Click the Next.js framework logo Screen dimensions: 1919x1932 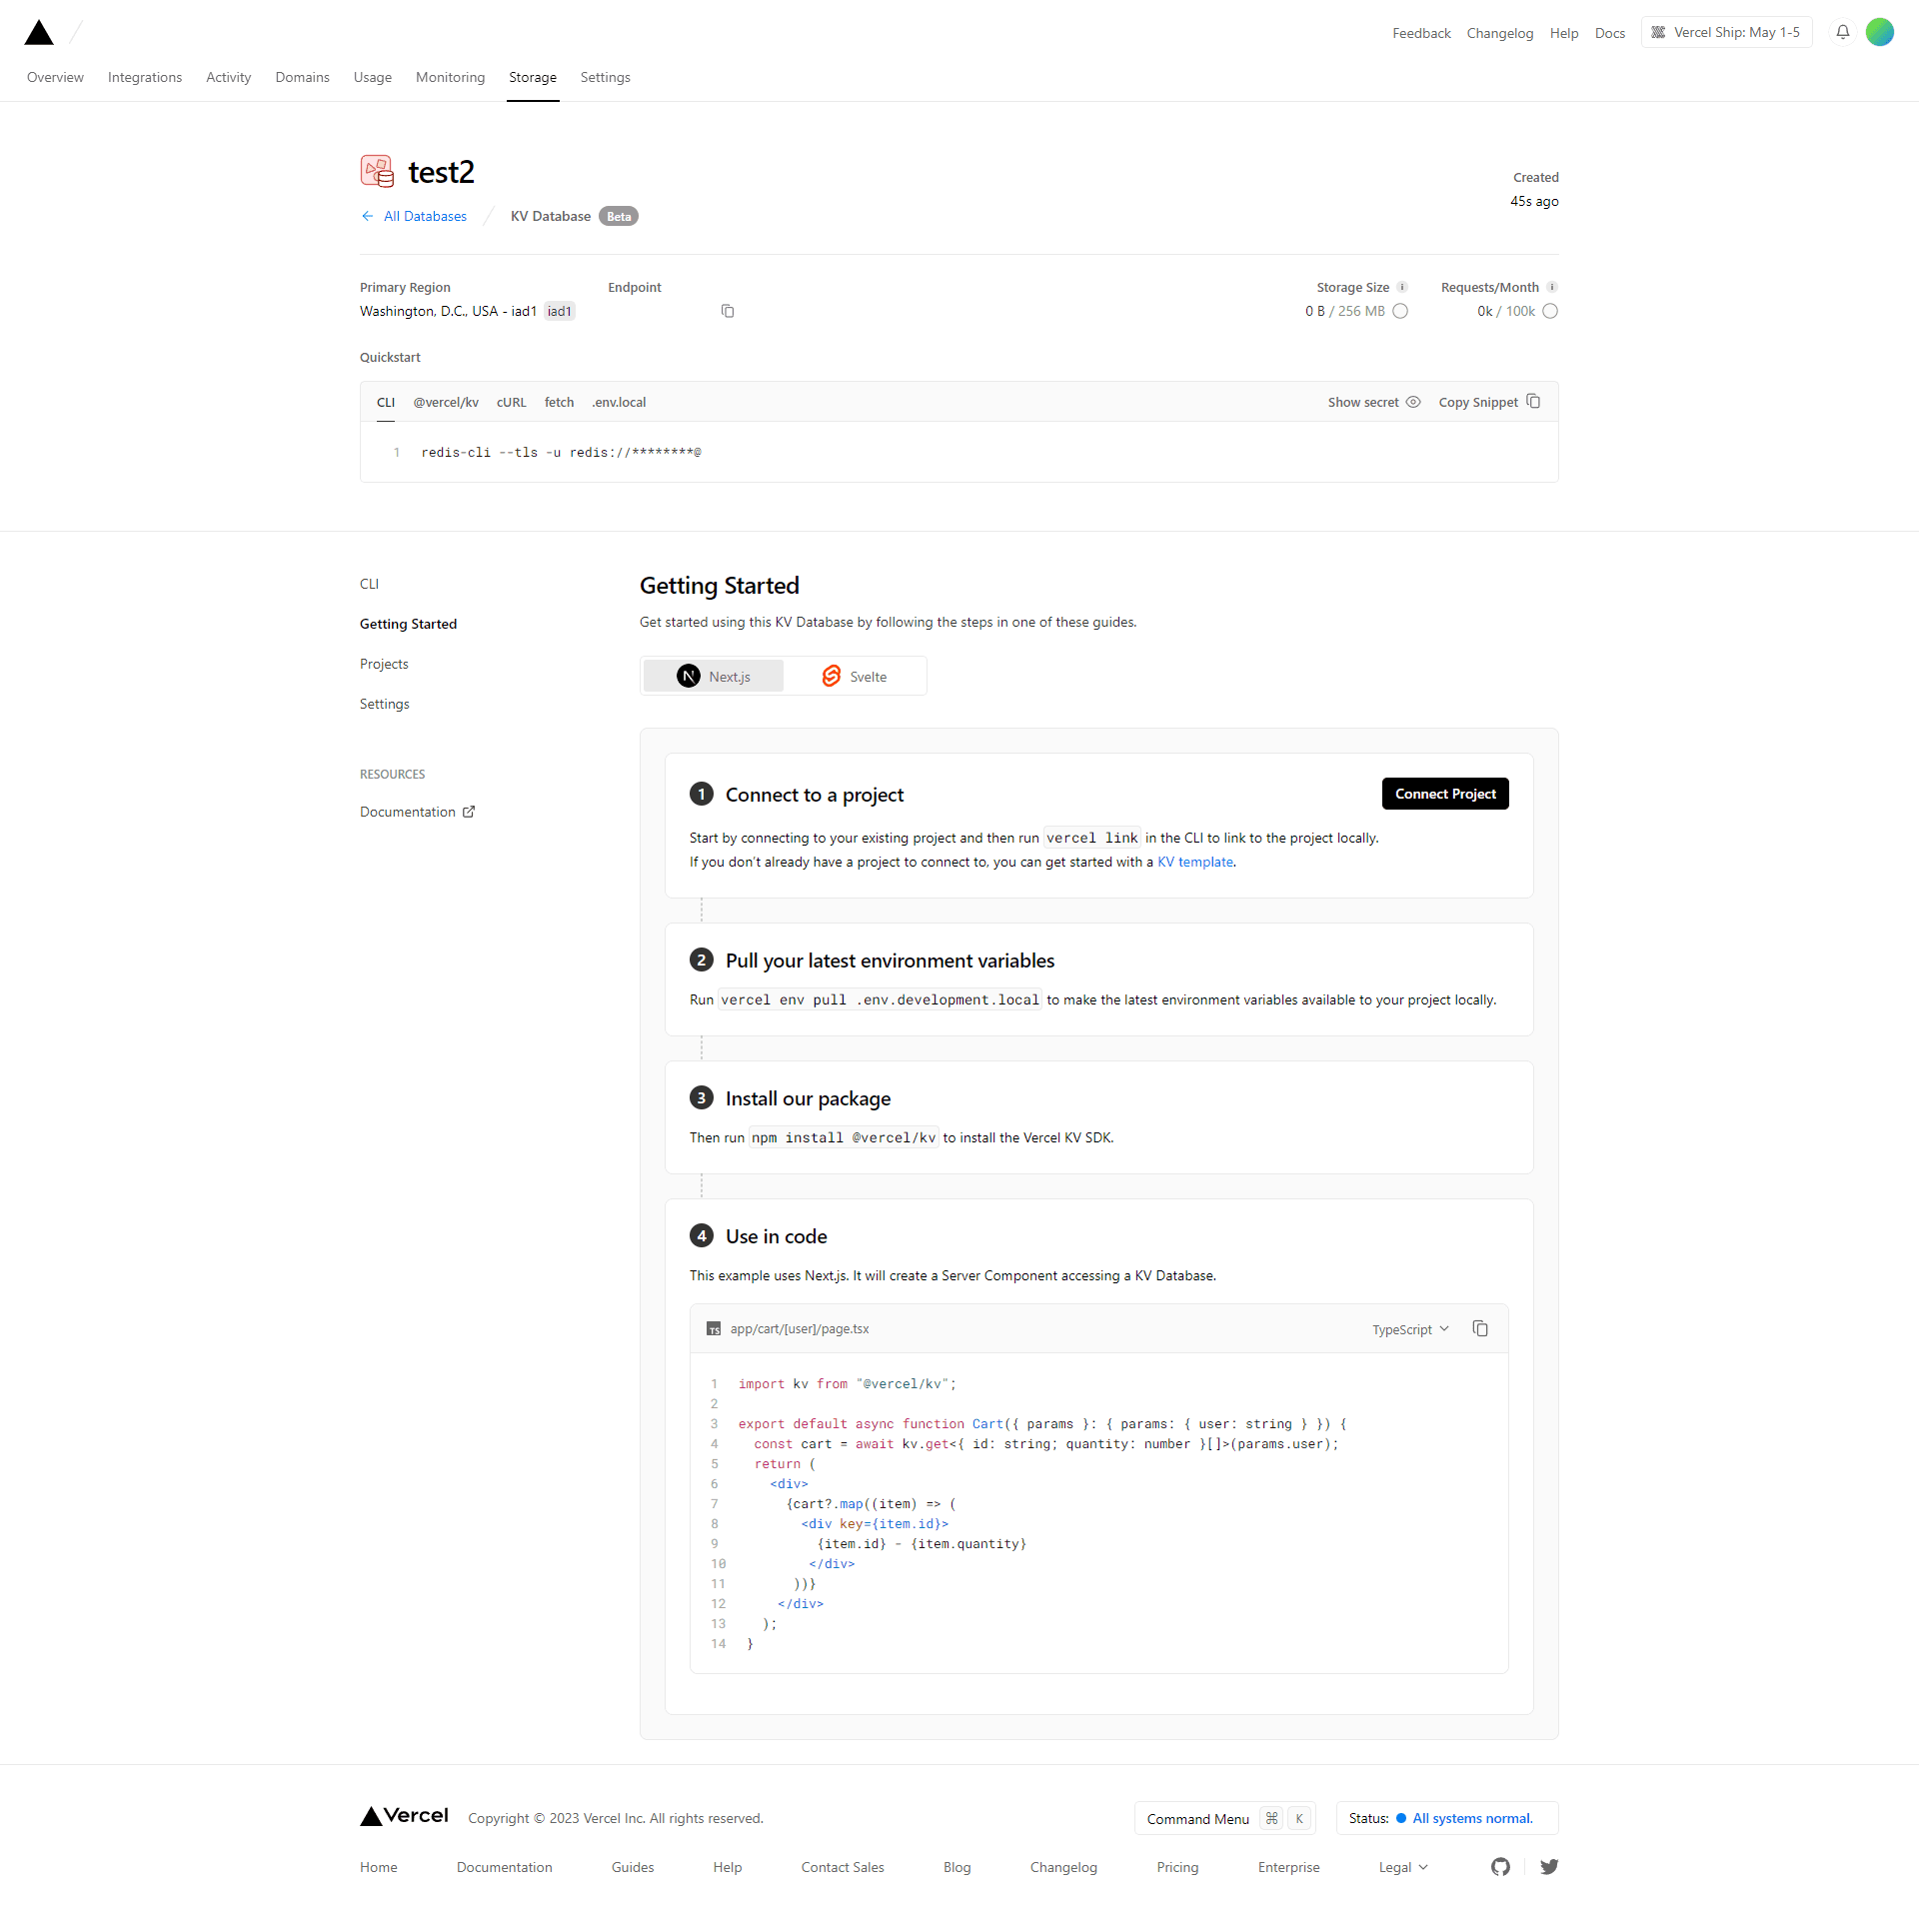688,676
